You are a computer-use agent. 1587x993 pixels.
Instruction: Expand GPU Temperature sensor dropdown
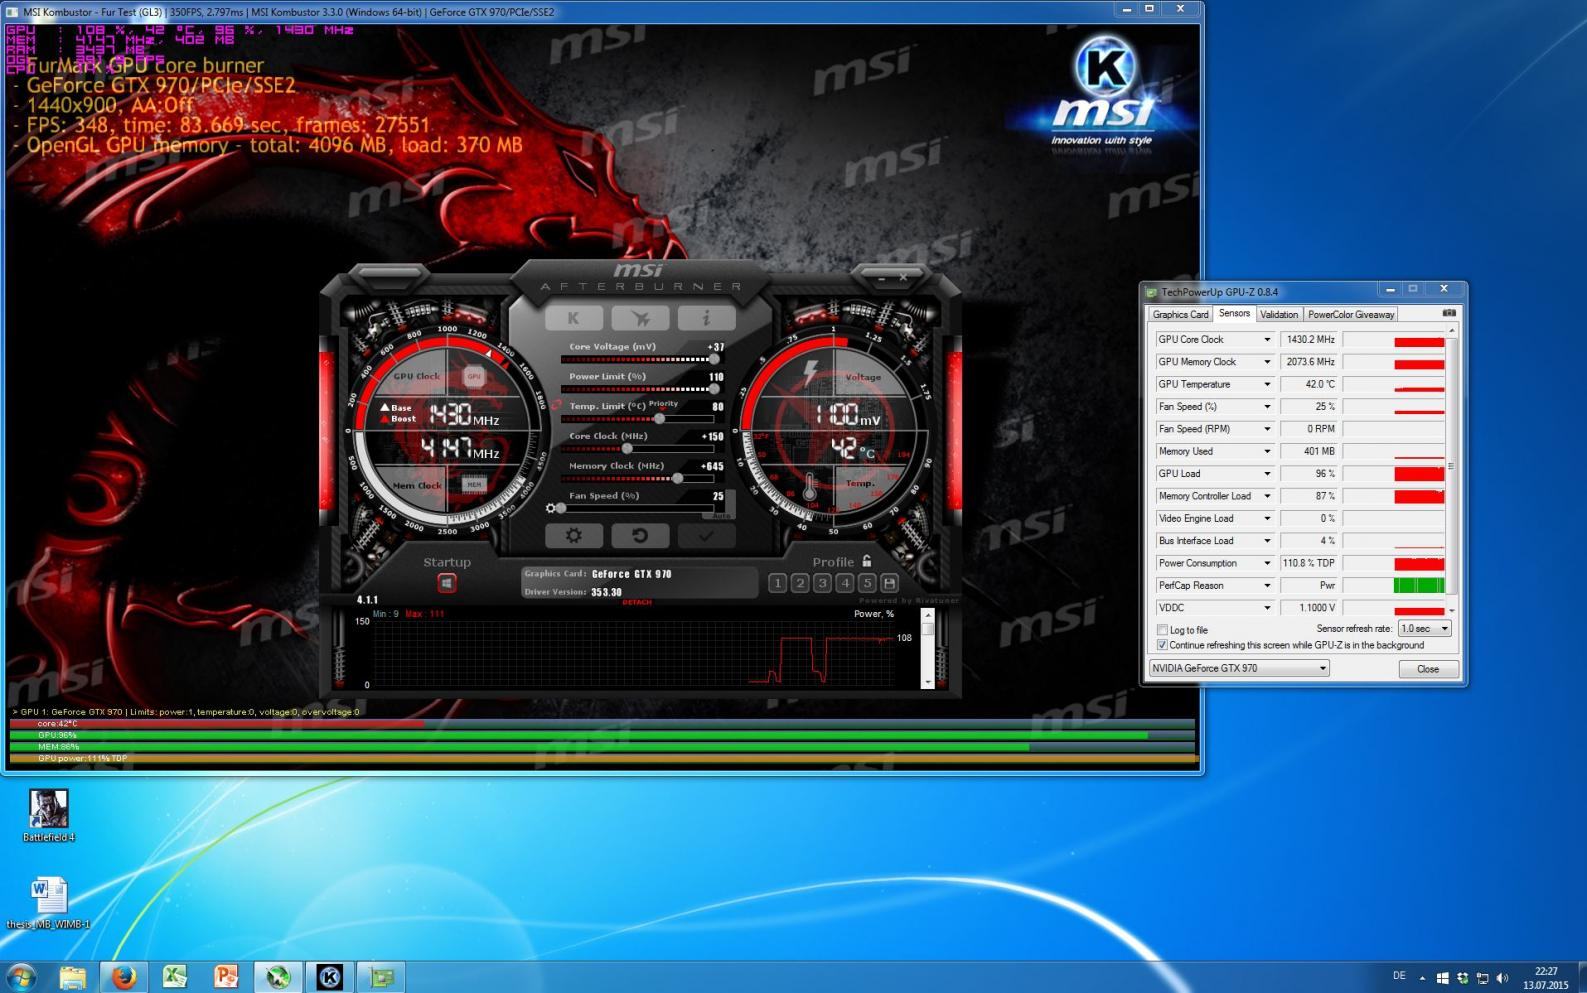[x=1267, y=384]
